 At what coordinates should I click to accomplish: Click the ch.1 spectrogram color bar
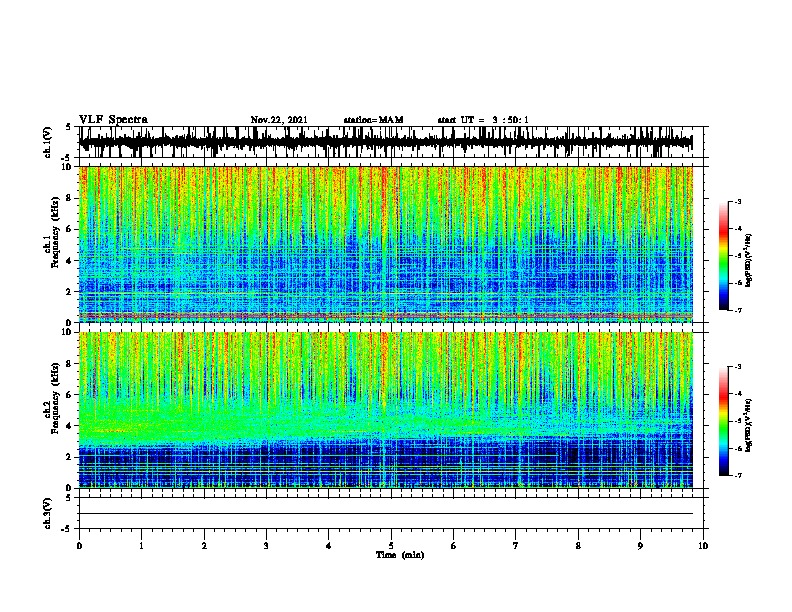click(724, 256)
